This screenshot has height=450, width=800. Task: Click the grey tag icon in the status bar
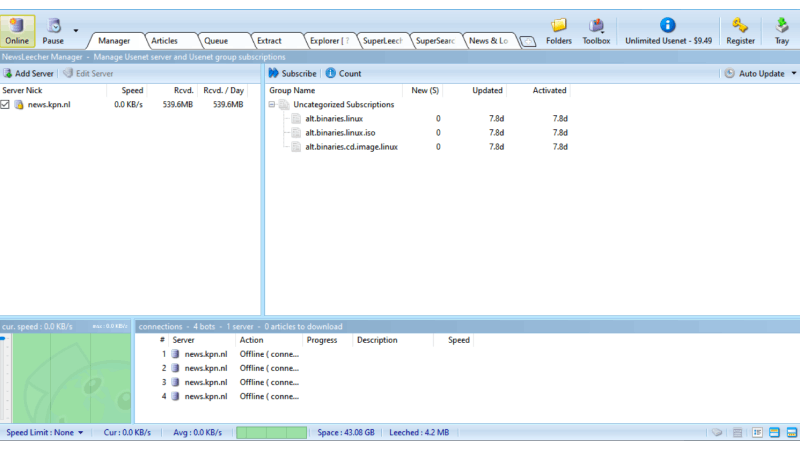pyautogui.click(x=717, y=433)
